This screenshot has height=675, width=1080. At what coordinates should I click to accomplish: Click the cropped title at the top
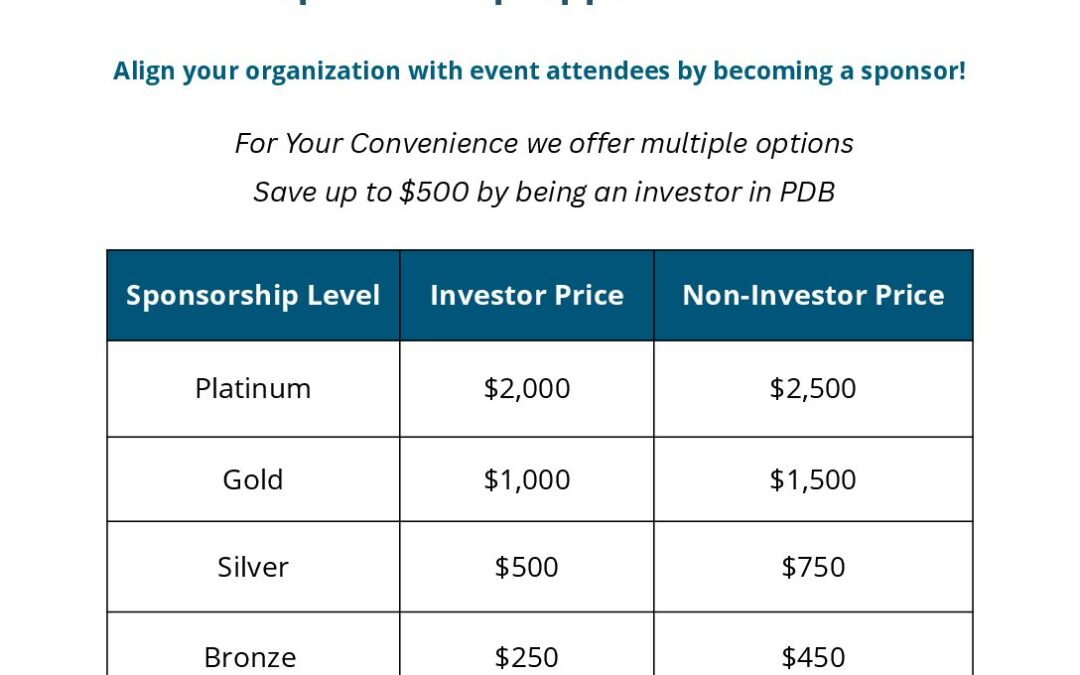click(539, 4)
